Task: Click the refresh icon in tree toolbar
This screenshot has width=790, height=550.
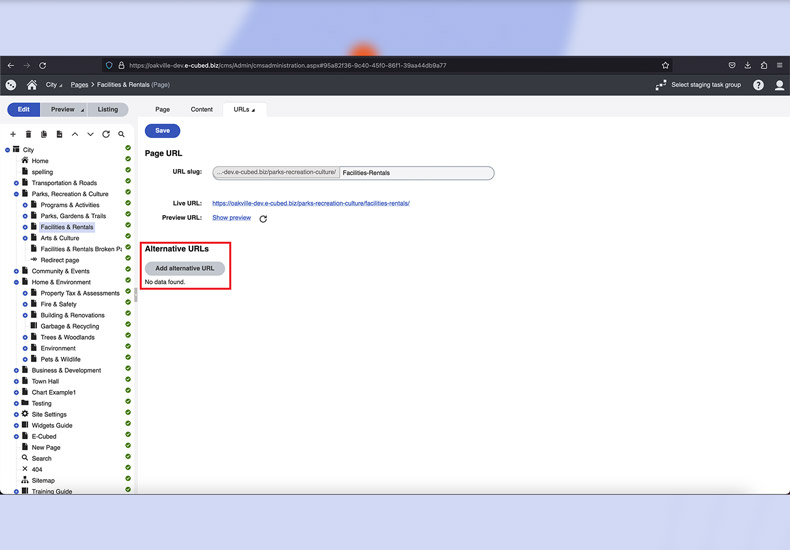Action: click(x=106, y=134)
